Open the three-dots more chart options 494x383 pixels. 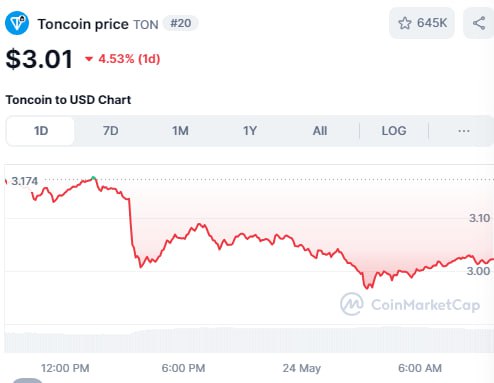click(x=464, y=131)
